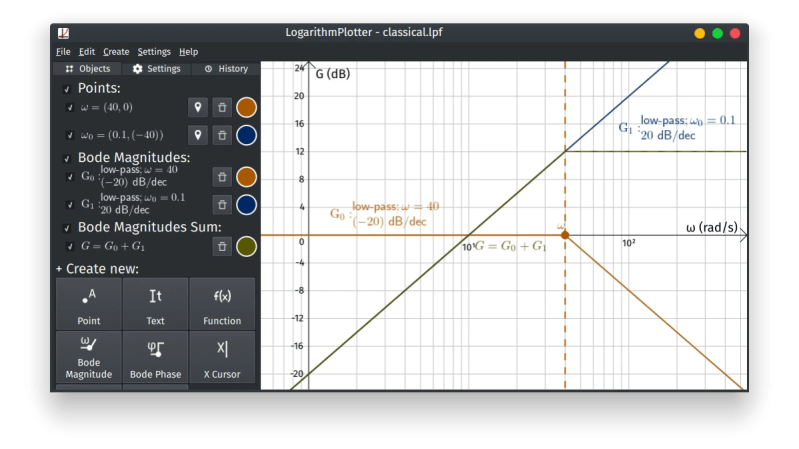This screenshot has width=799, height=449.
Task: Open the File menu
Action: (63, 51)
